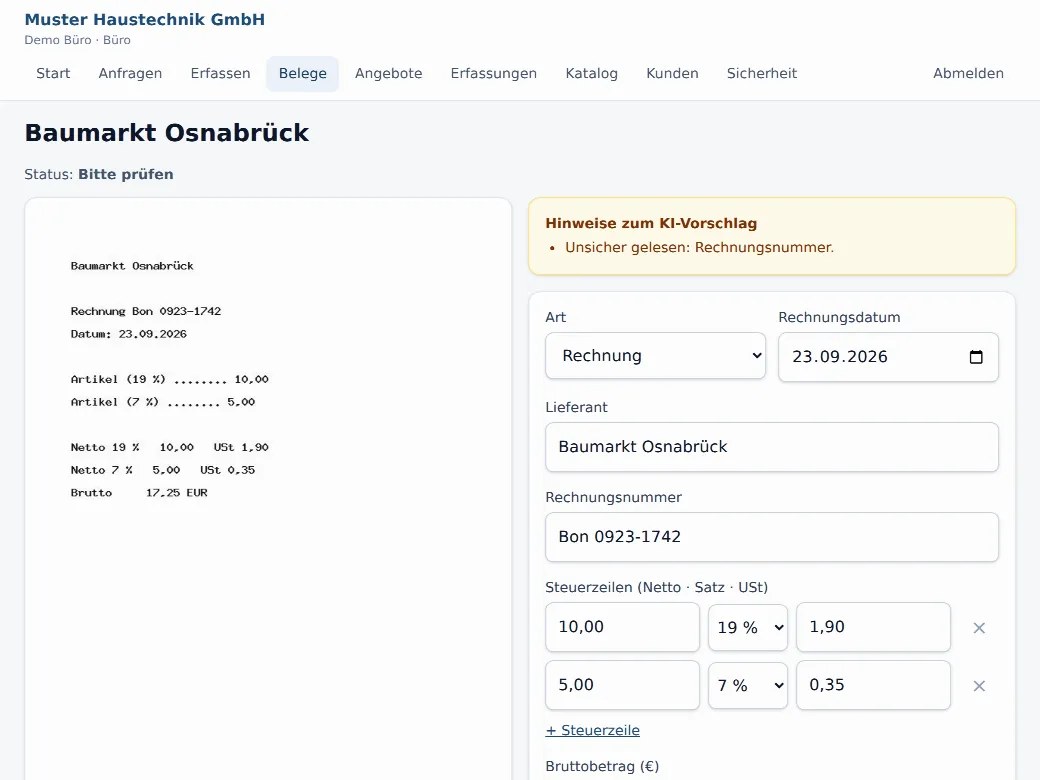Viewport: 1040px width, 780px height.
Task: Click the 'Bitte prüfen' status text
Action: (x=126, y=174)
